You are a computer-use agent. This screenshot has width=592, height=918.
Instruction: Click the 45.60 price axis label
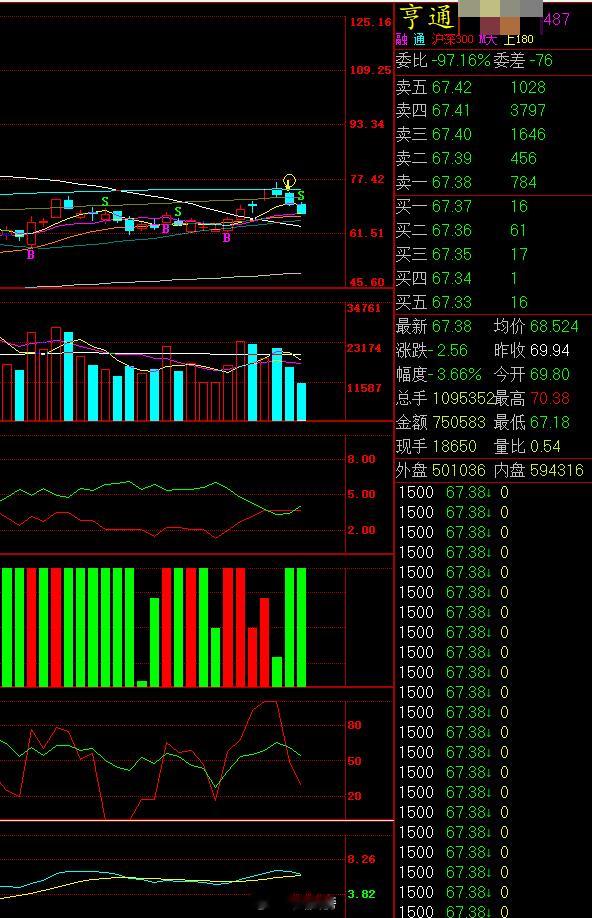pos(367,282)
